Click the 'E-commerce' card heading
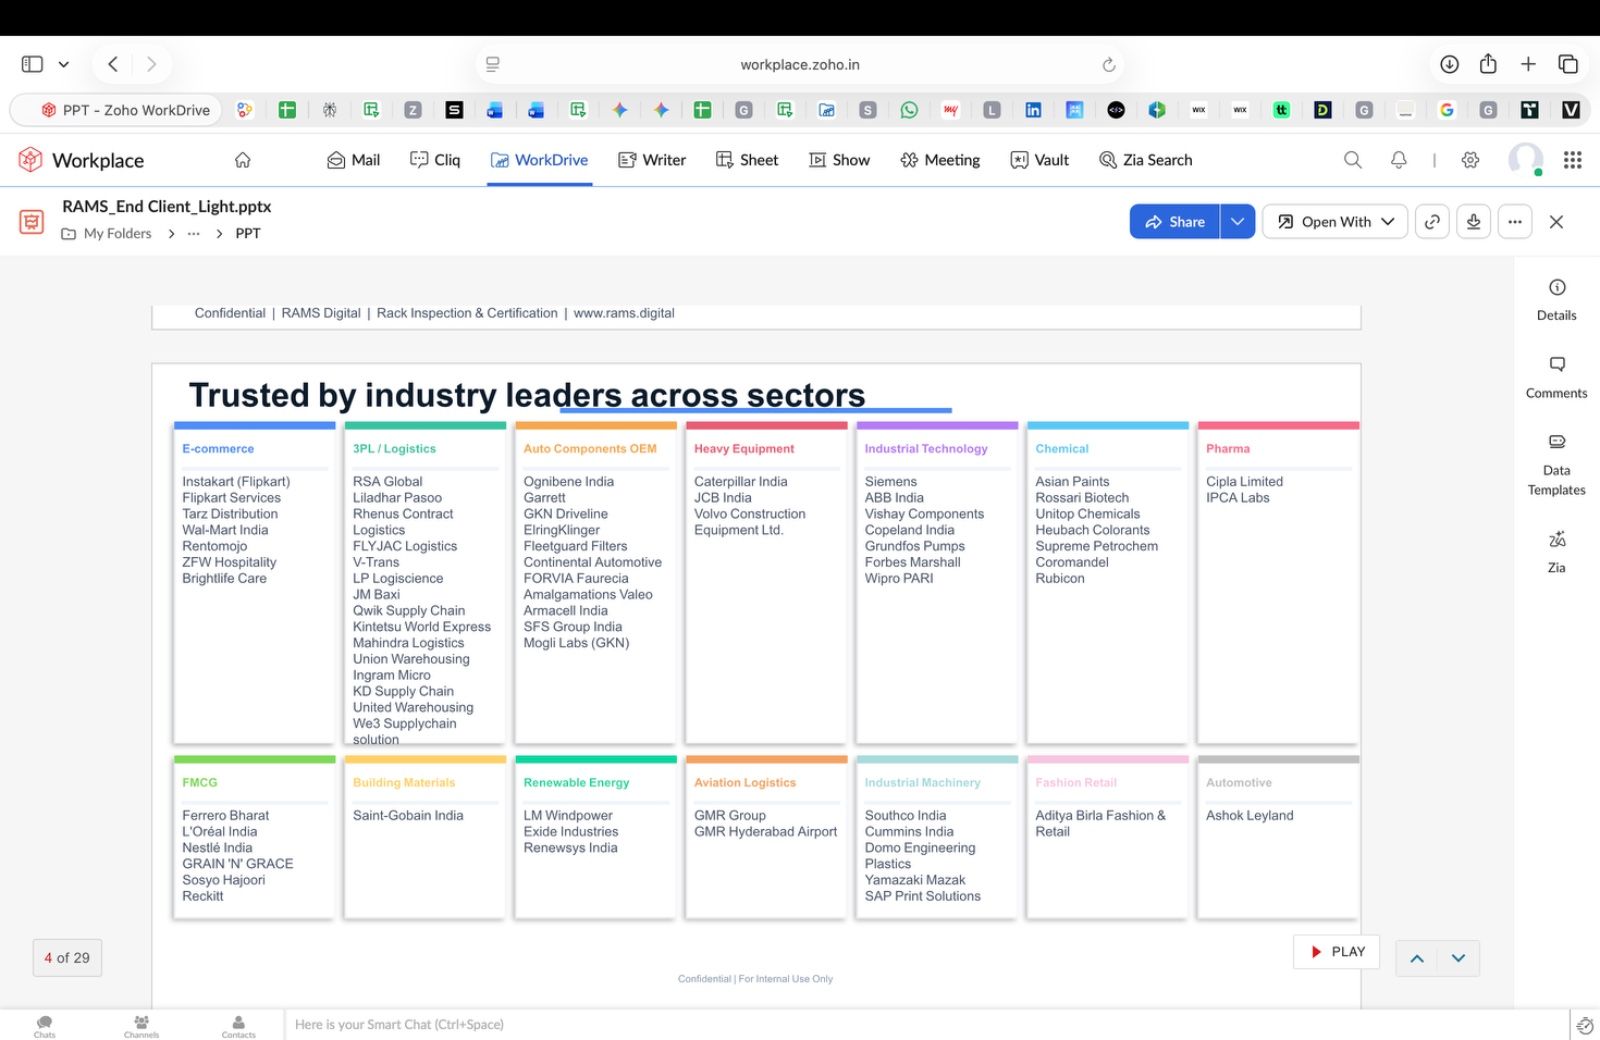Viewport: 1600px width, 1040px height. 218,449
